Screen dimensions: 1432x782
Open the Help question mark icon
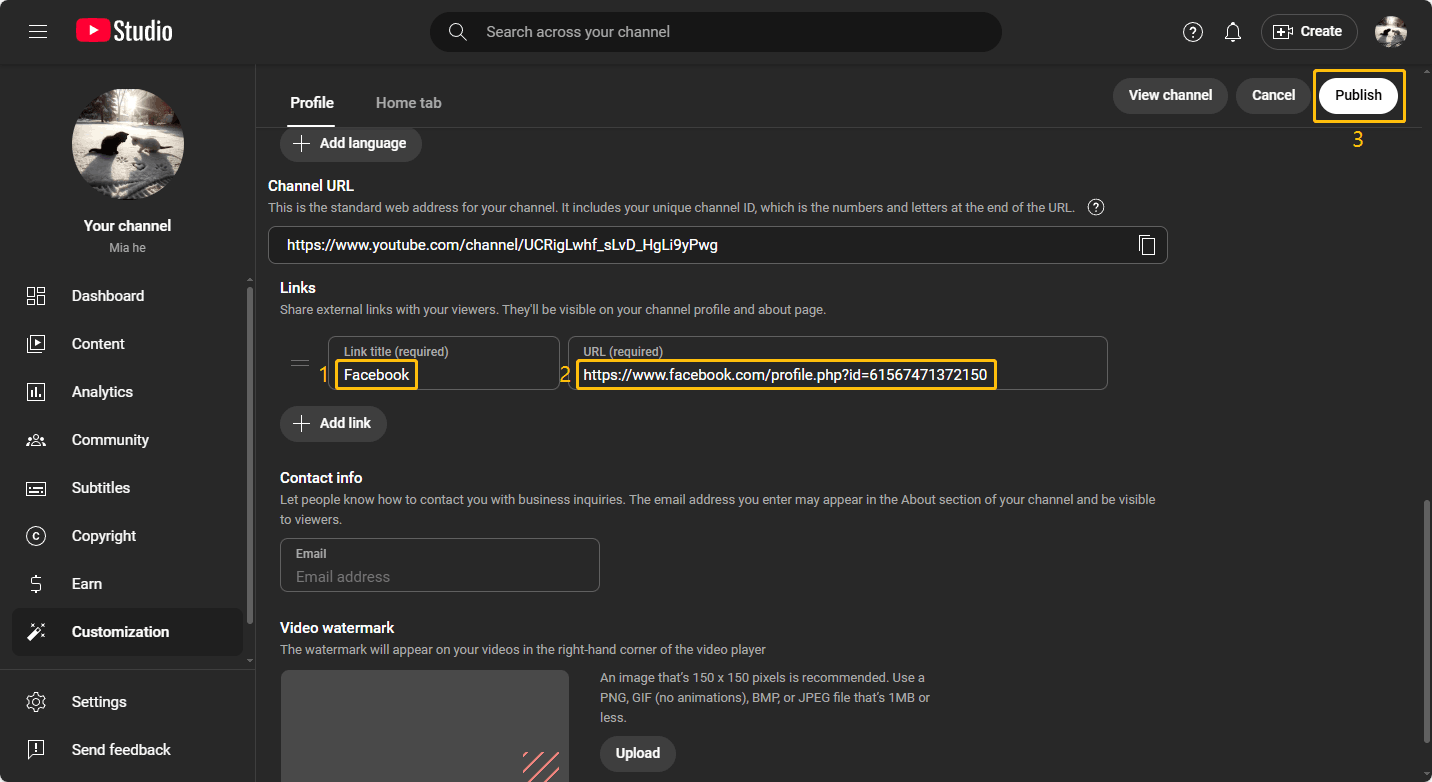point(1192,32)
